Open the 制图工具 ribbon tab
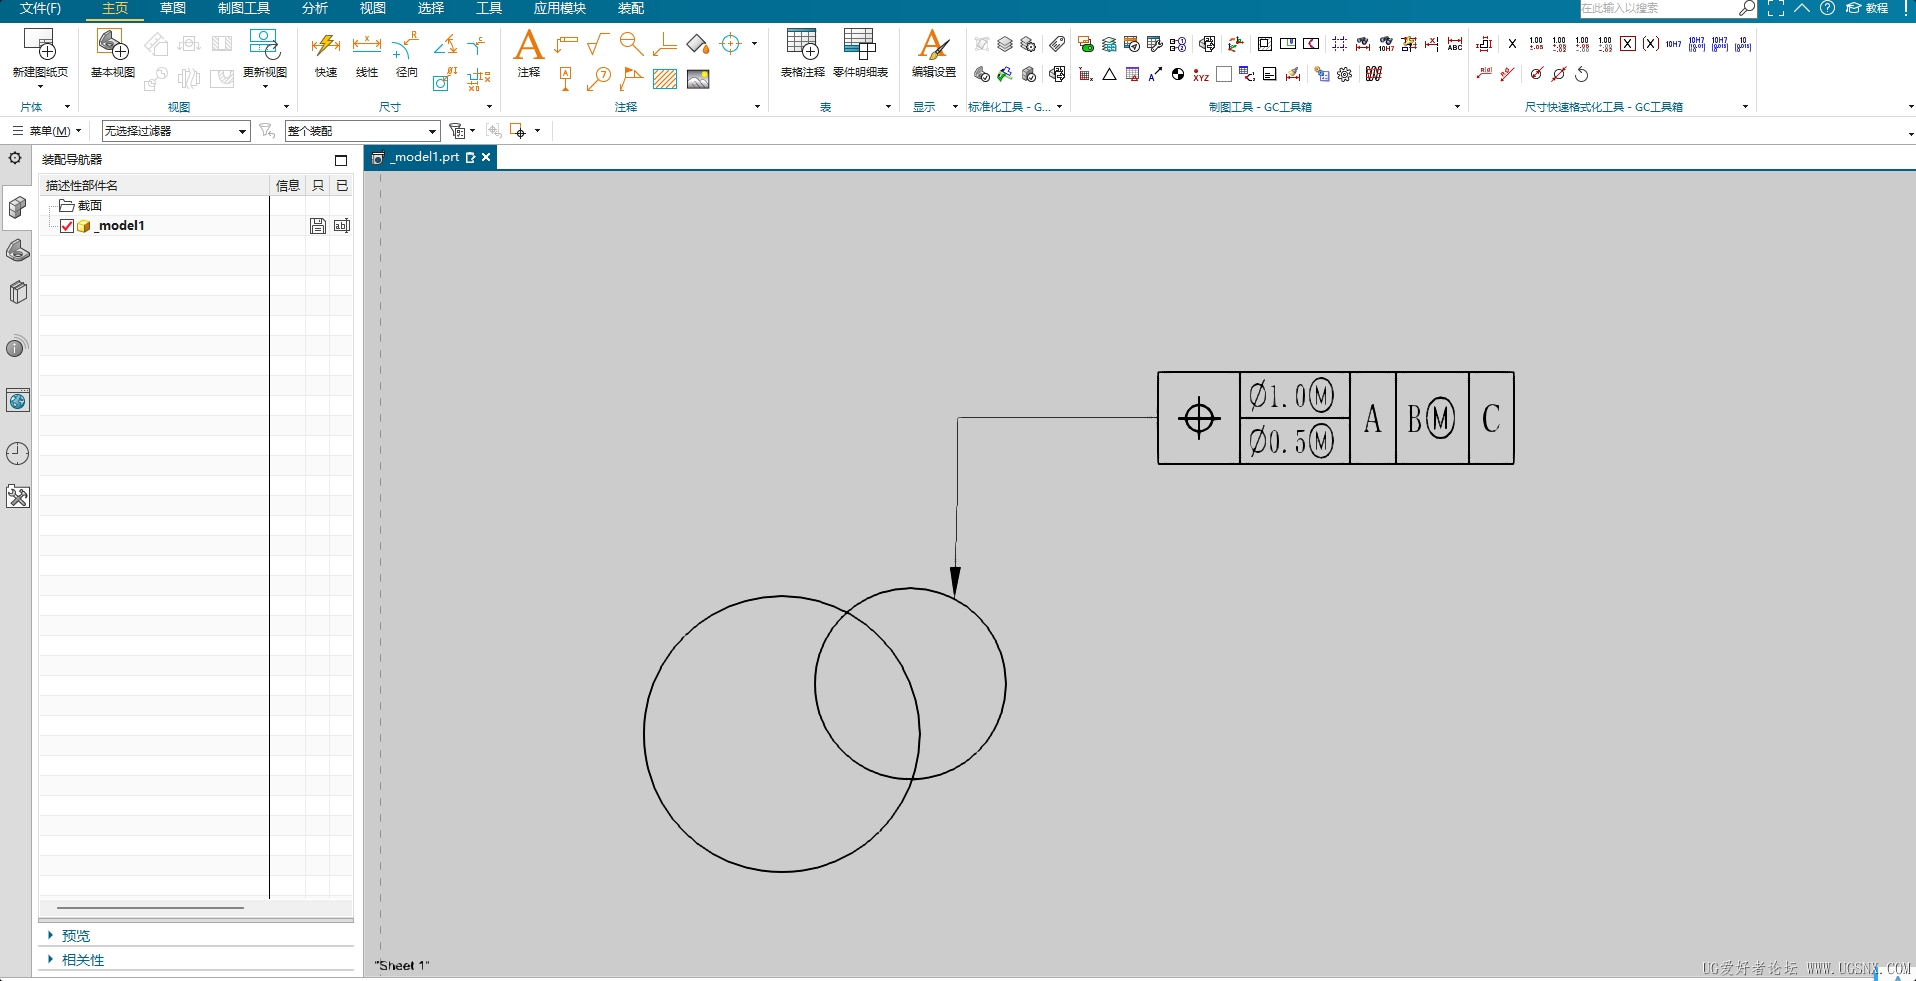This screenshot has height=981, width=1916. tap(244, 9)
